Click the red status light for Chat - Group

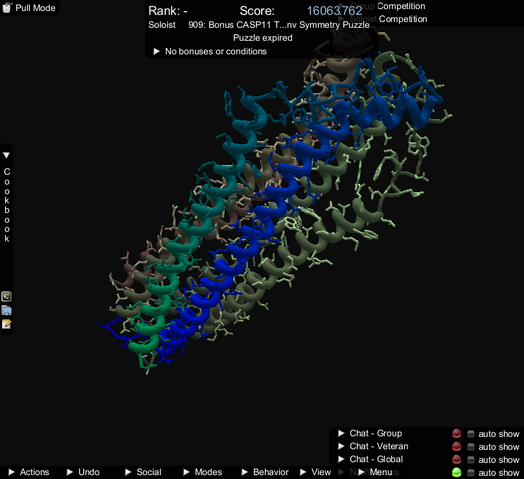point(456,434)
